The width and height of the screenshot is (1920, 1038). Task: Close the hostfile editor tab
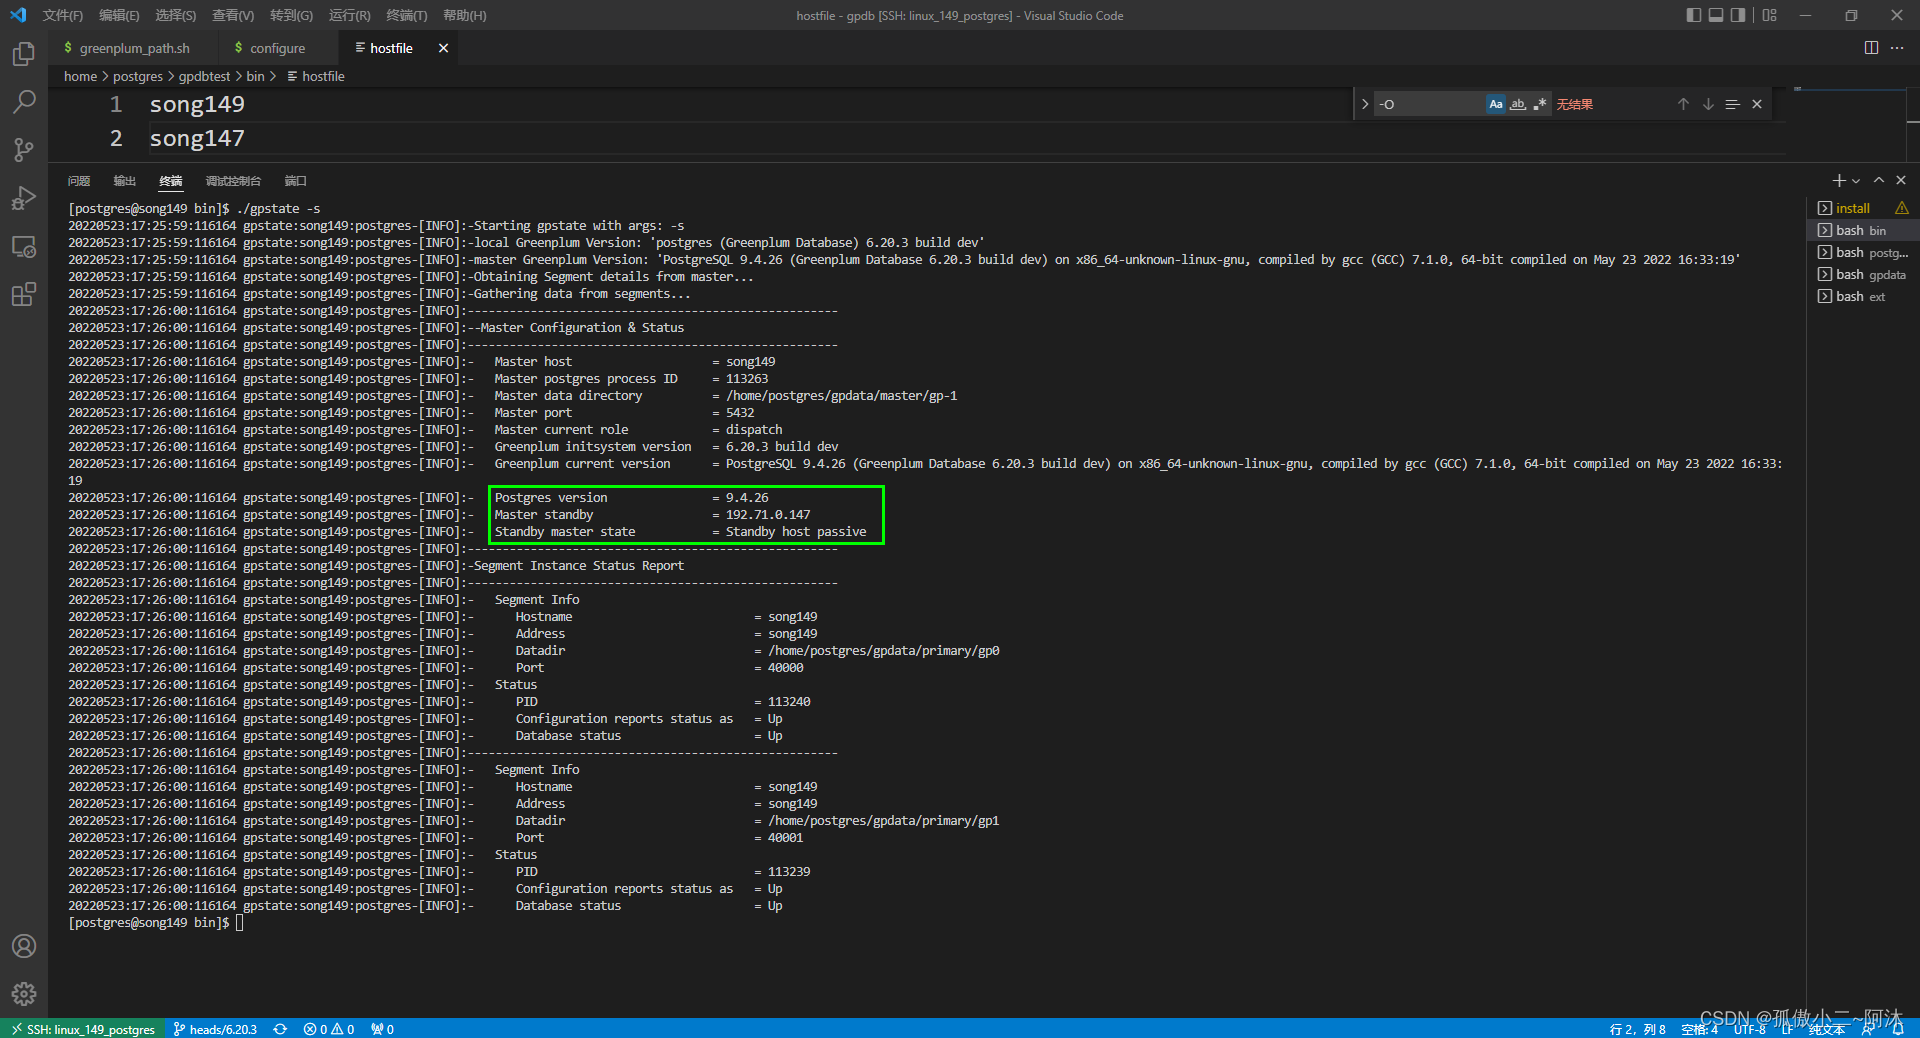click(443, 48)
